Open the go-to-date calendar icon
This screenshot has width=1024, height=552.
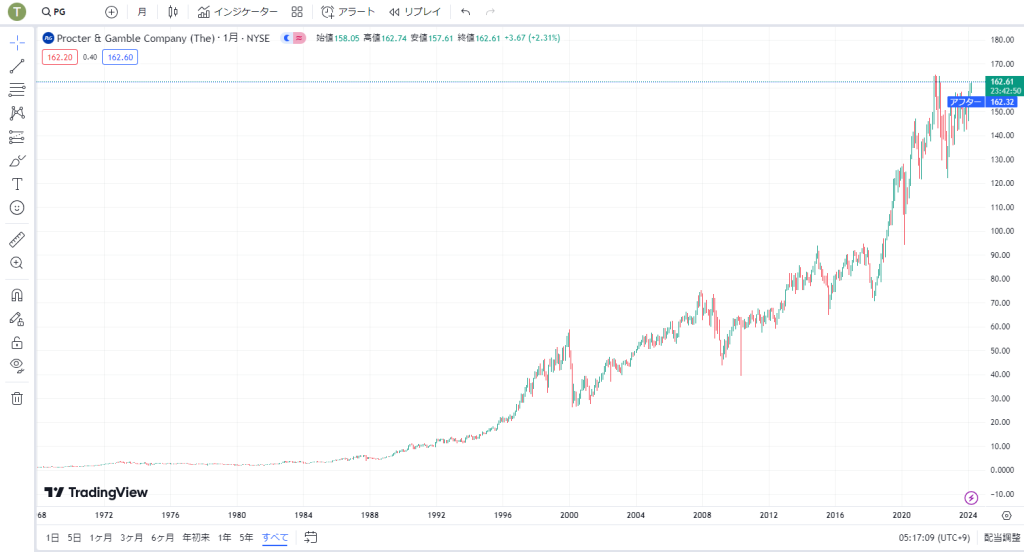311,538
